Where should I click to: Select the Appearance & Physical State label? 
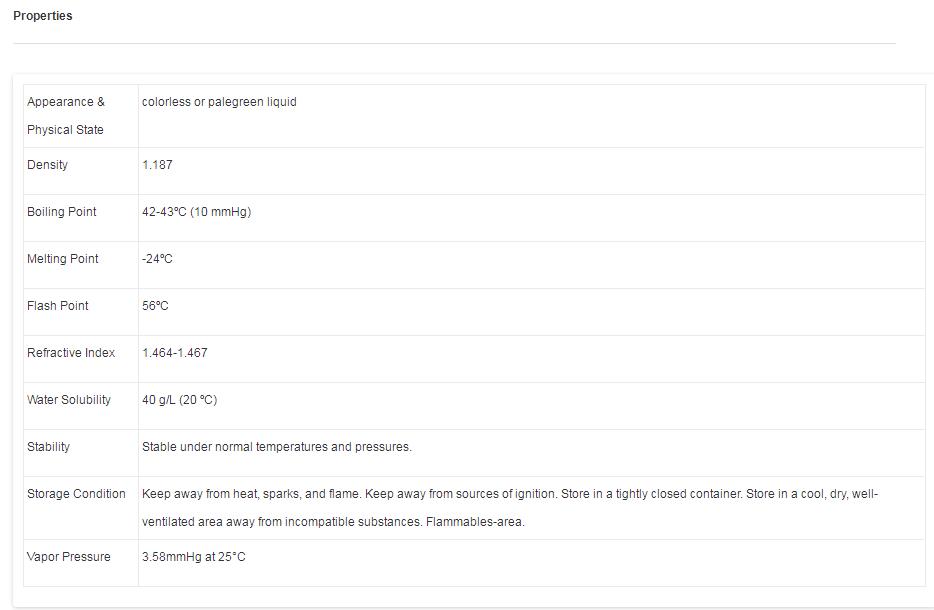click(66, 116)
